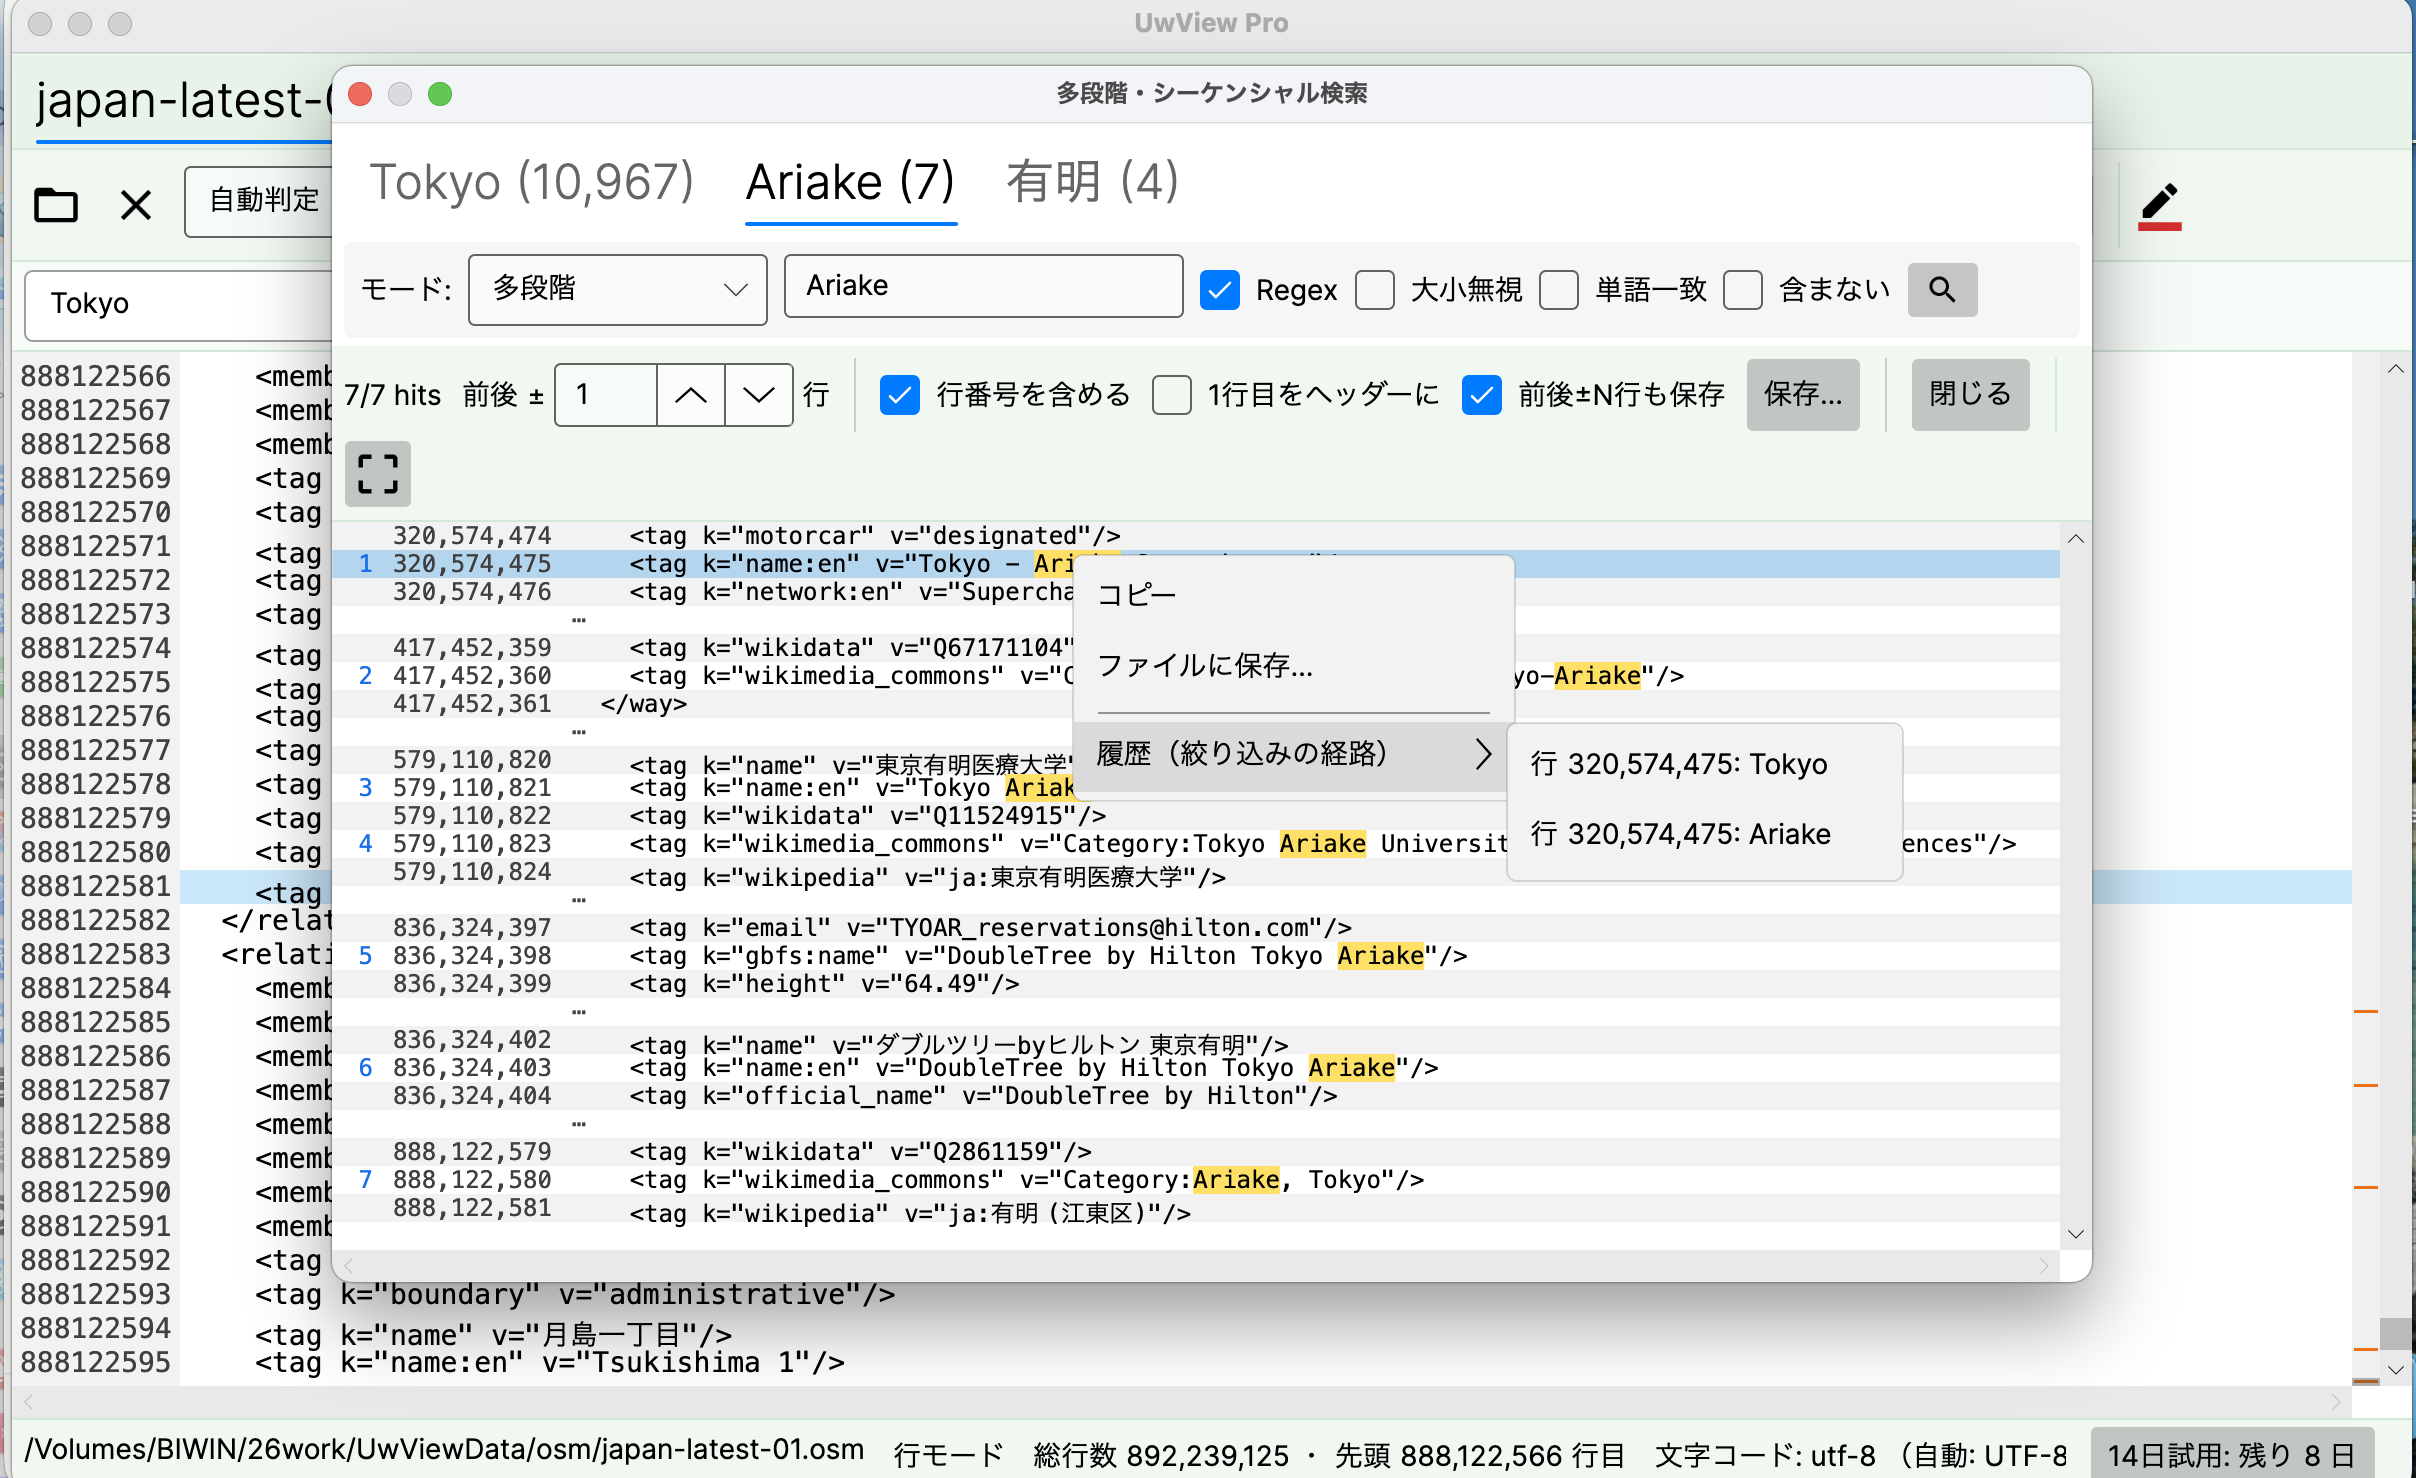
Task: Select hit 3 row 579,110,821
Action: [1196, 788]
